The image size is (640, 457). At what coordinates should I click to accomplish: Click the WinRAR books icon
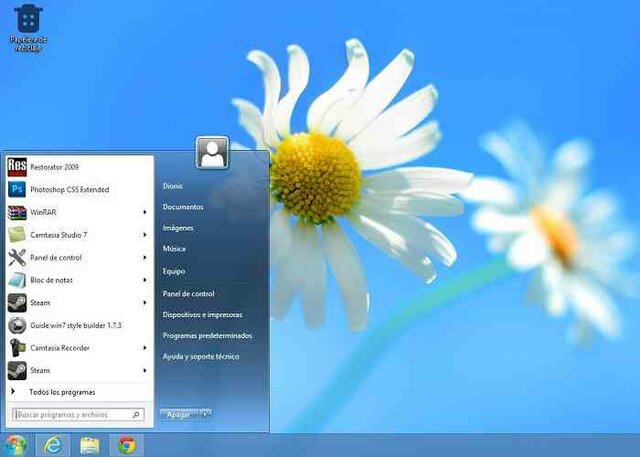(x=17, y=212)
